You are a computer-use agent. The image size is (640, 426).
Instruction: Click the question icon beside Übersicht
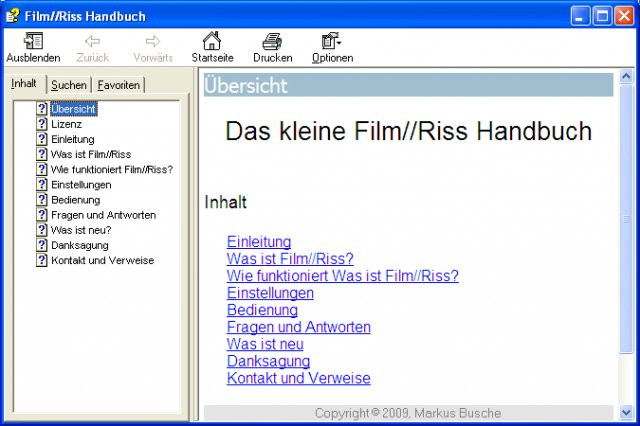[x=42, y=109]
